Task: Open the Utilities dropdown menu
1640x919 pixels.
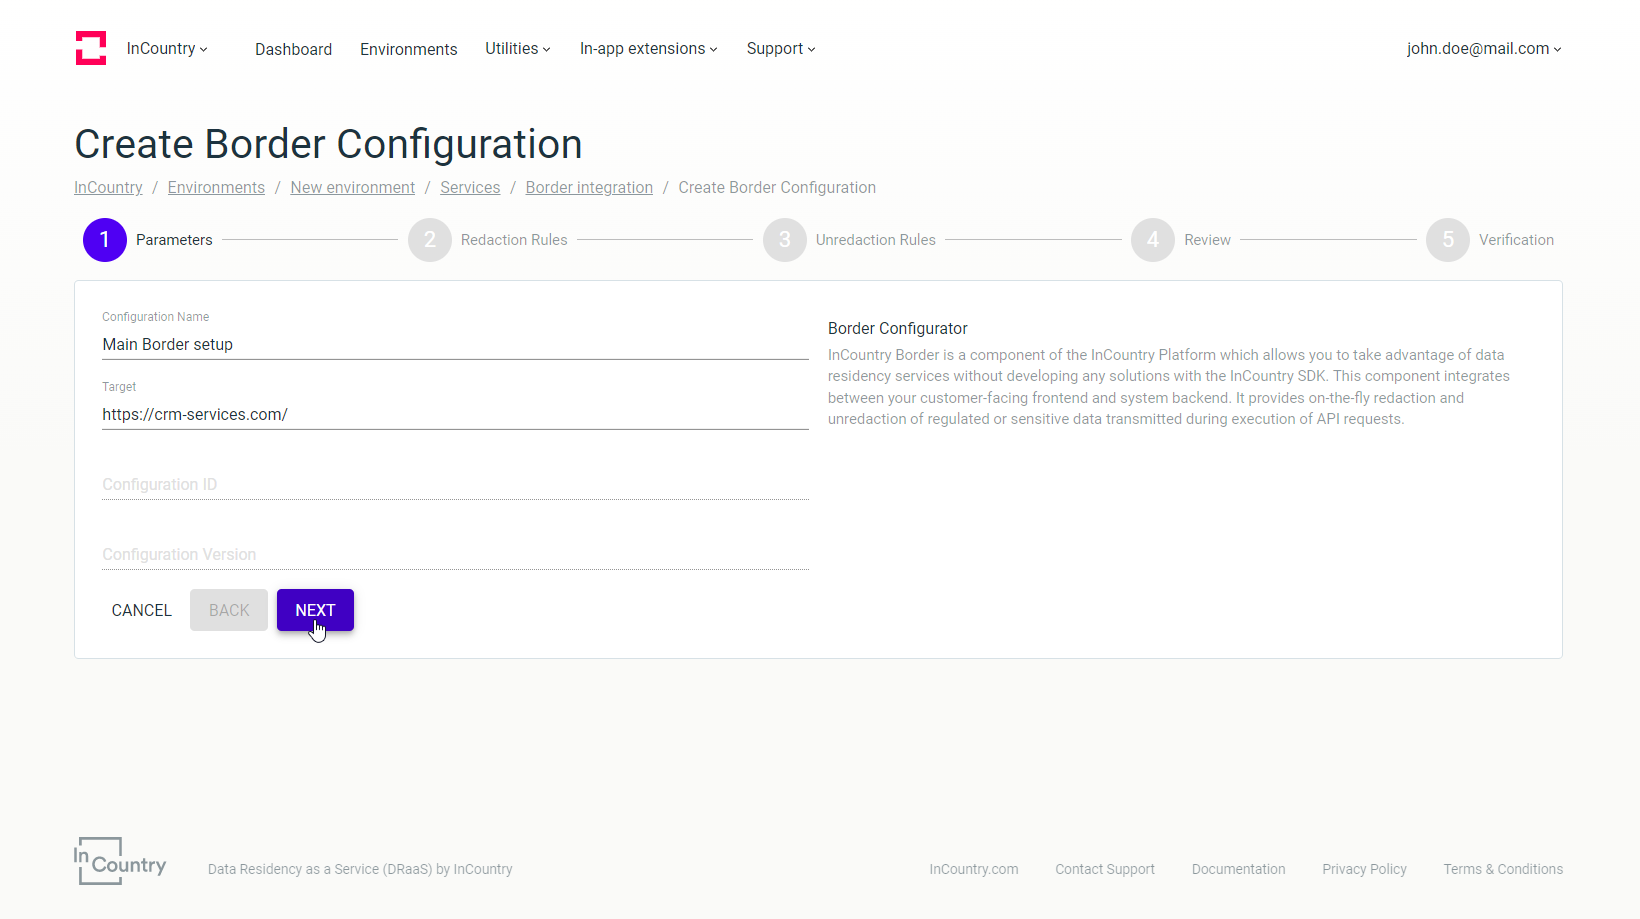Action: pyautogui.click(x=518, y=49)
